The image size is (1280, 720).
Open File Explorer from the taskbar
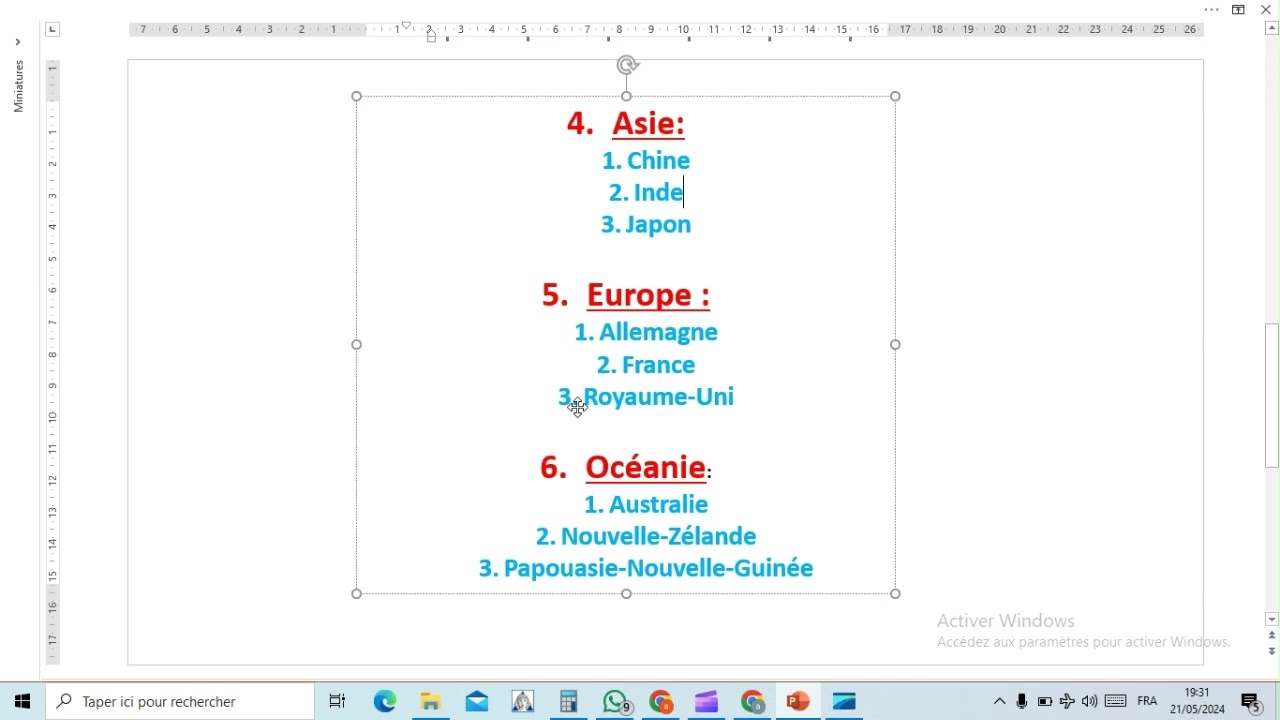[431, 702]
